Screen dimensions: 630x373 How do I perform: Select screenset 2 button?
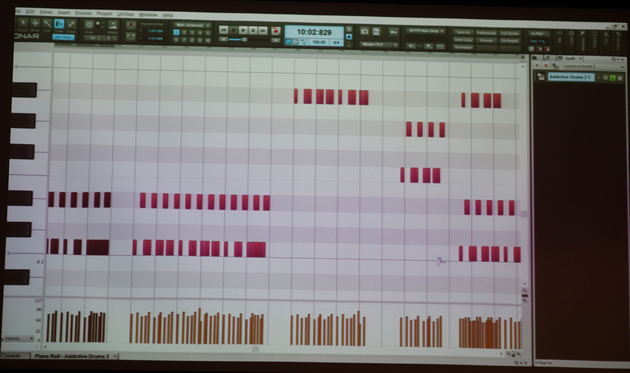pos(184,33)
